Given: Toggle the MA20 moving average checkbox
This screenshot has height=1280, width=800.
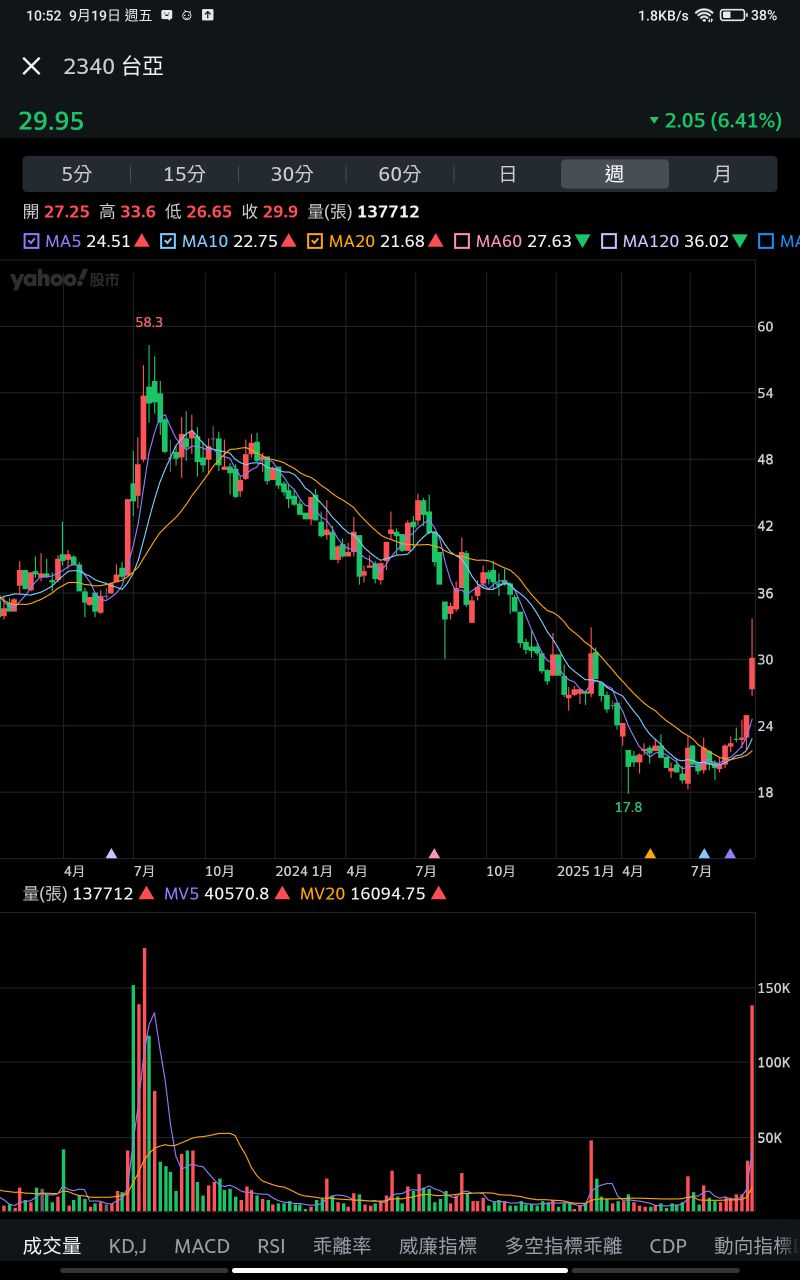Looking at the screenshot, I should pyautogui.click(x=315, y=241).
